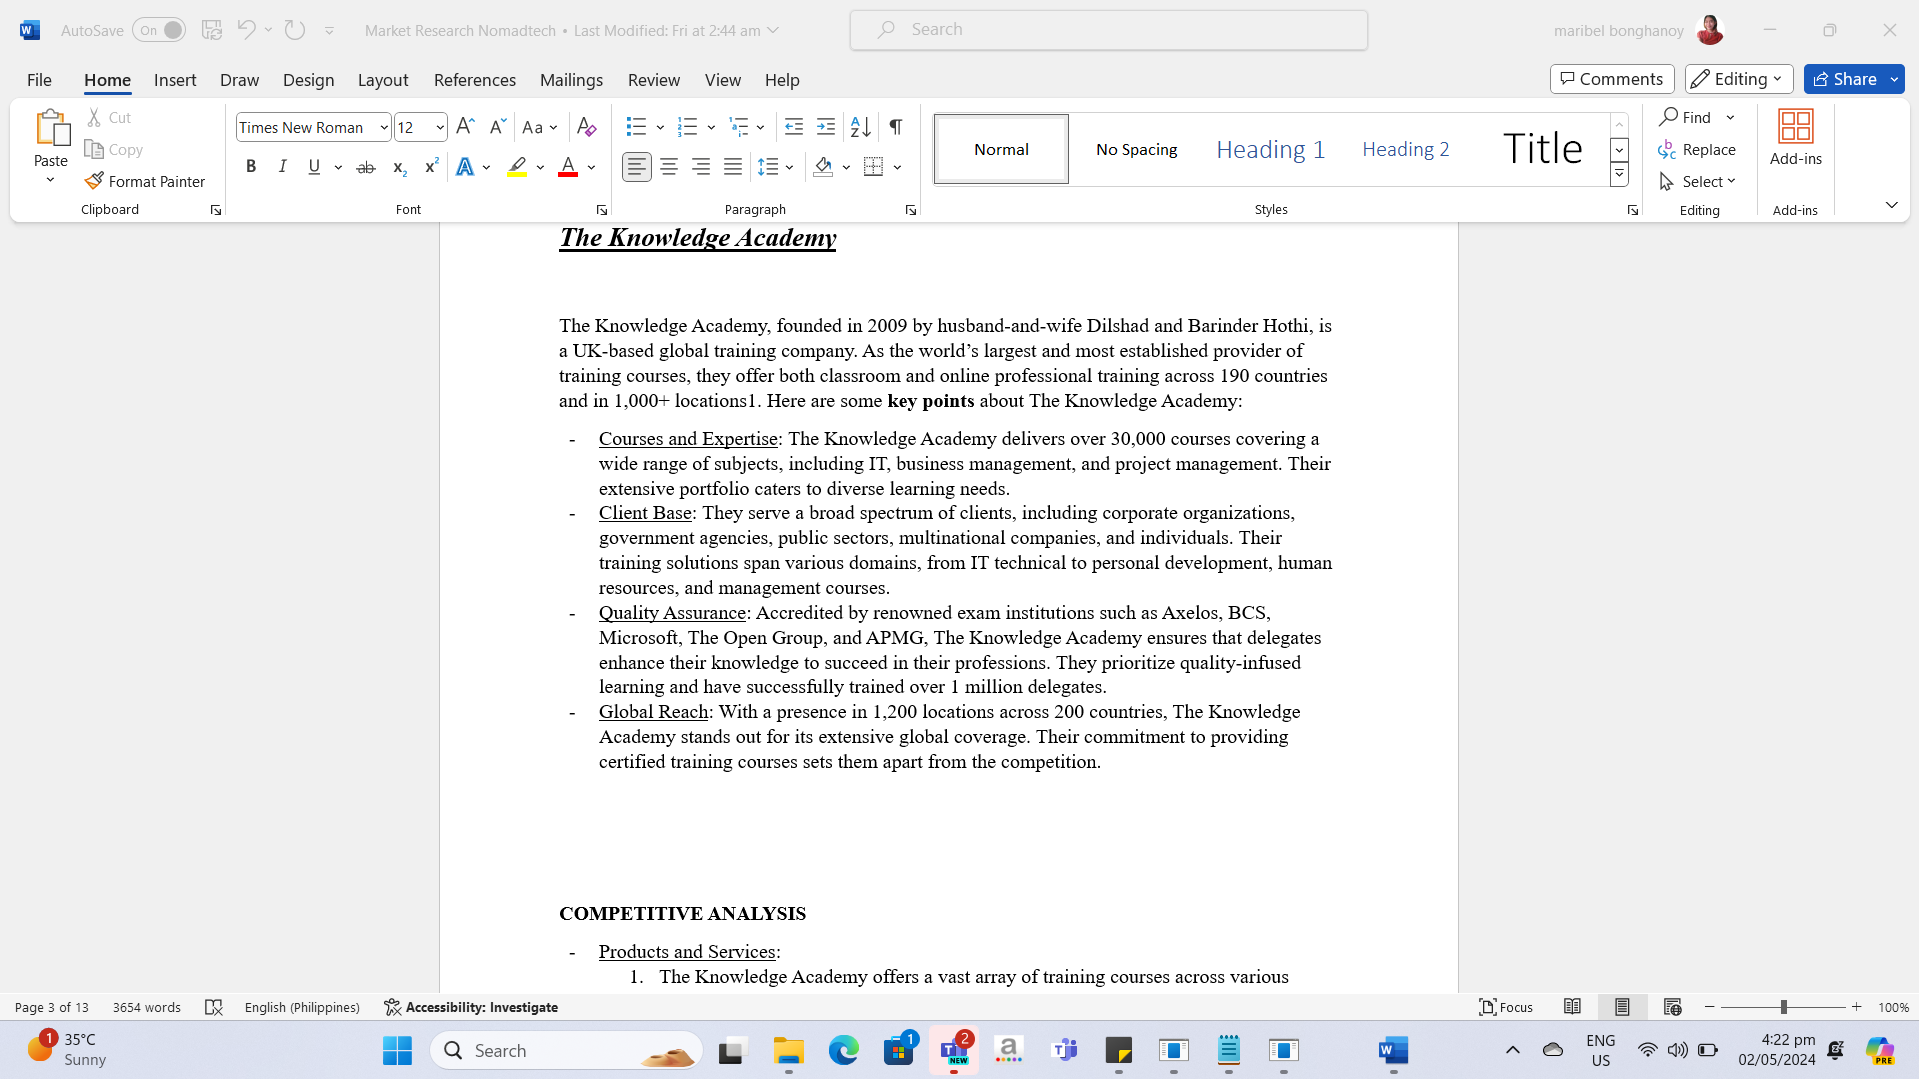Open the Font dialog launcher
Viewport: 1919px width, 1079px height.
pyautogui.click(x=601, y=210)
